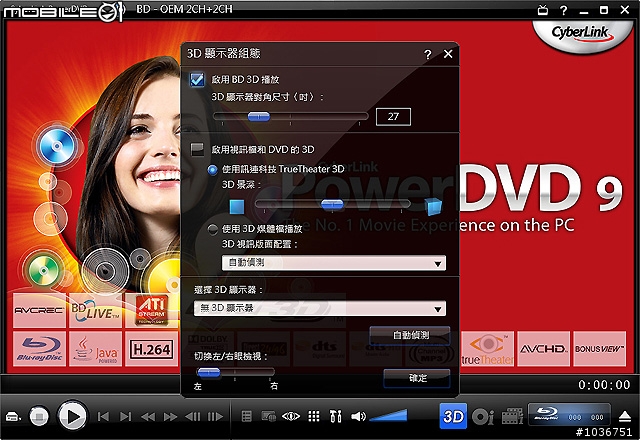The width and height of the screenshot is (640, 440).
Task: Click the CyberLink logo badge
Action: coord(582,35)
